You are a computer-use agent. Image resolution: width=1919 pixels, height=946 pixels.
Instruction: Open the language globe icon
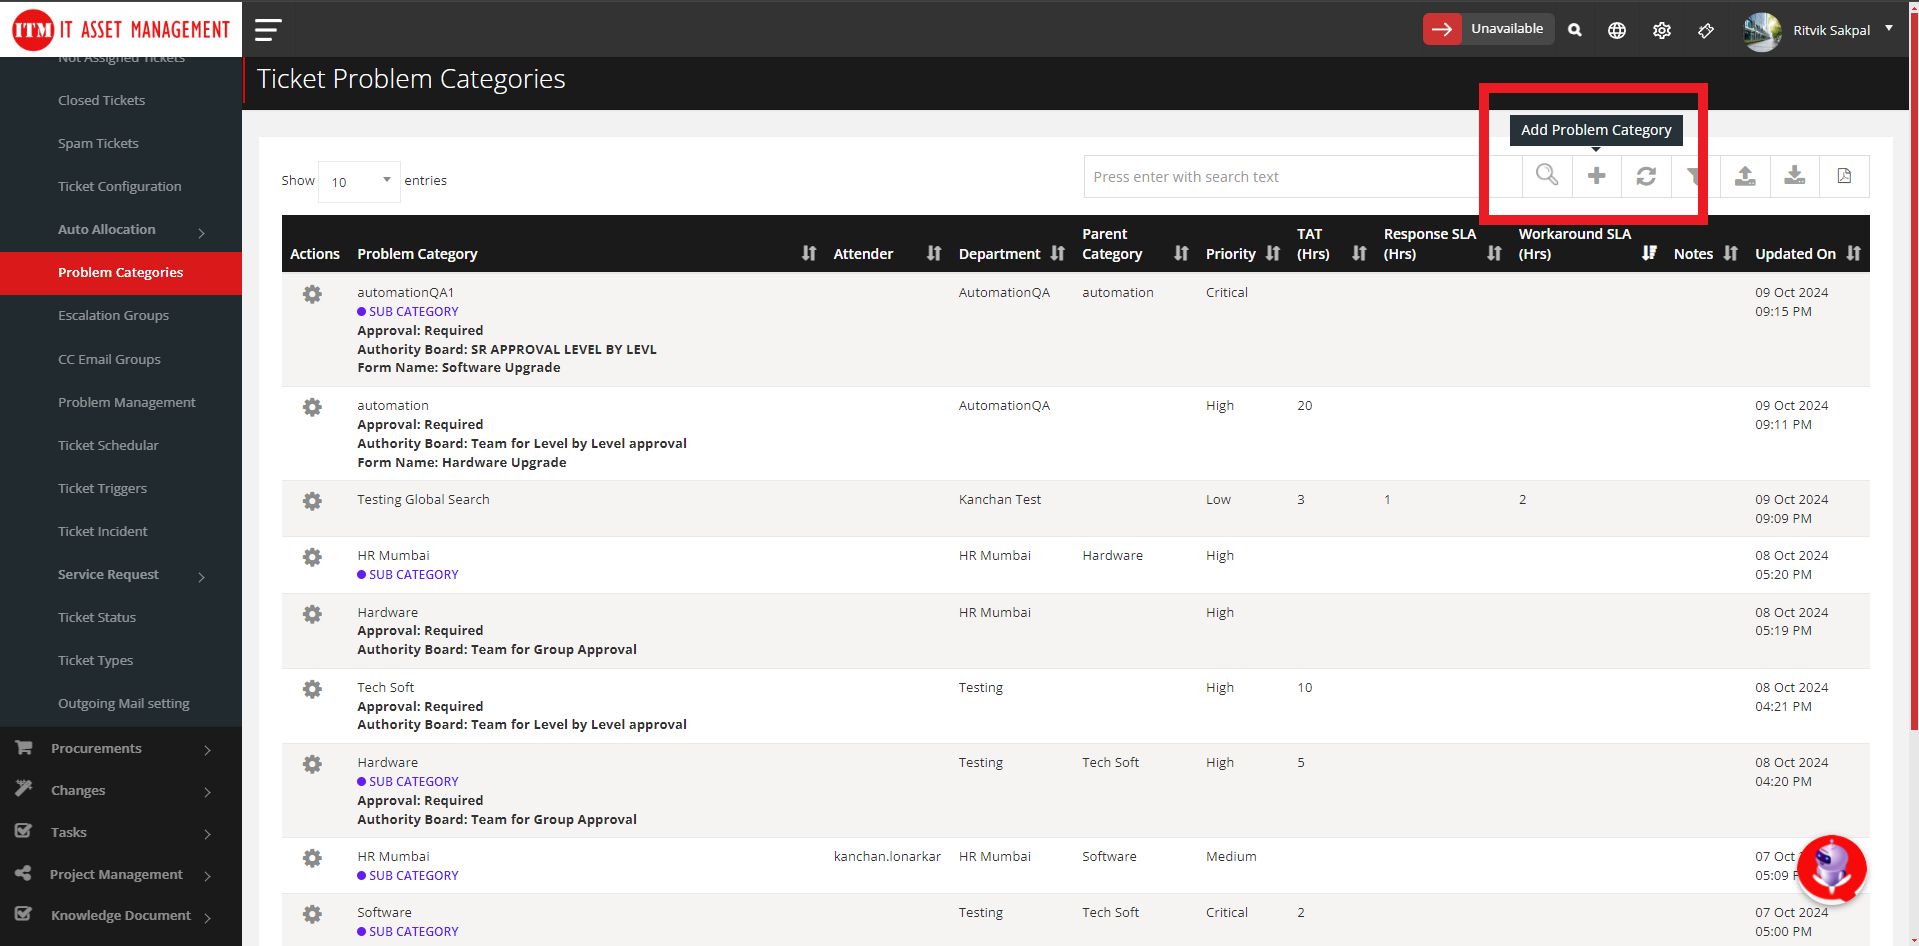coord(1617,29)
